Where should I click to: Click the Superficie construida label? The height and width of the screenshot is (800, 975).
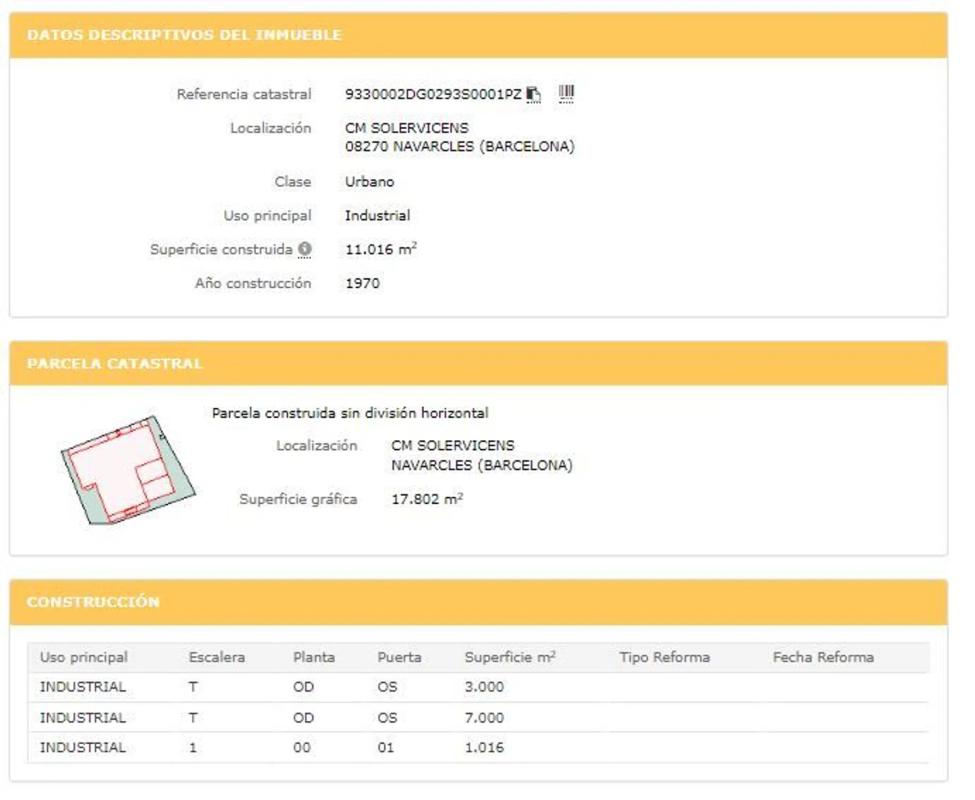[x=221, y=250]
